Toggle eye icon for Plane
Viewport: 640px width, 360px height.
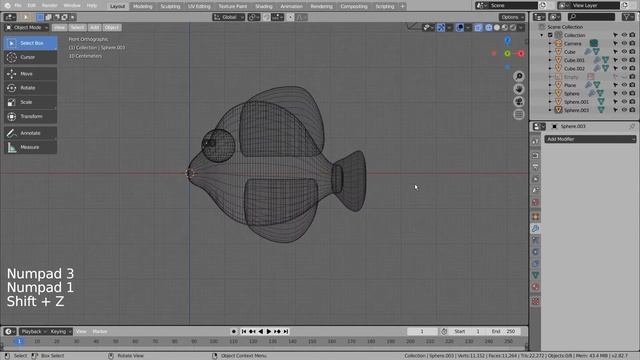pos(624,85)
